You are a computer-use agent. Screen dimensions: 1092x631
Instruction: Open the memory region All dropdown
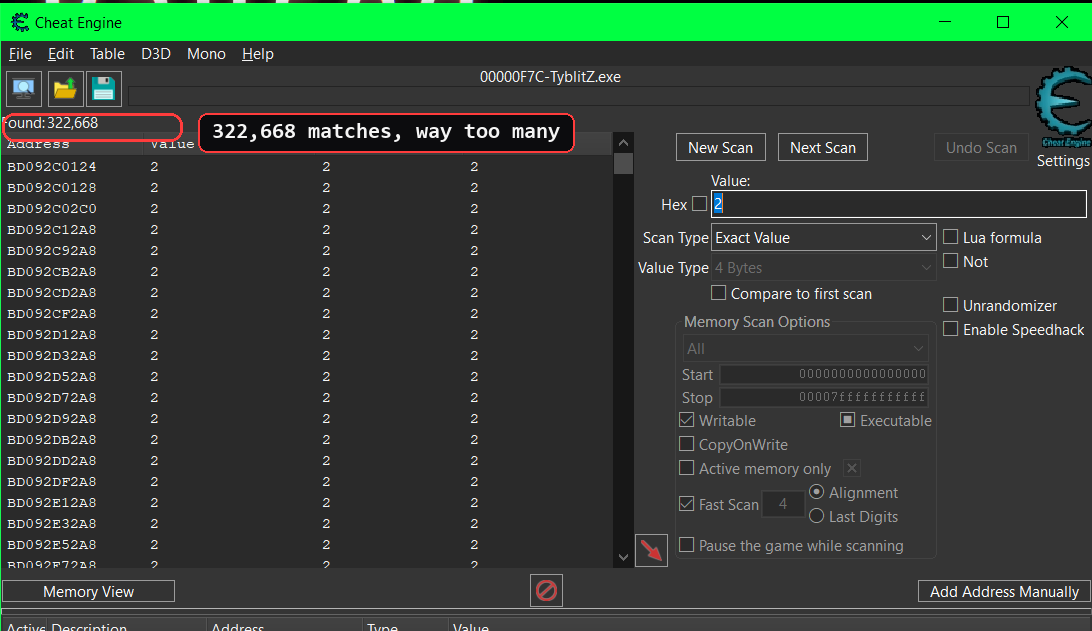(x=805, y=348)
